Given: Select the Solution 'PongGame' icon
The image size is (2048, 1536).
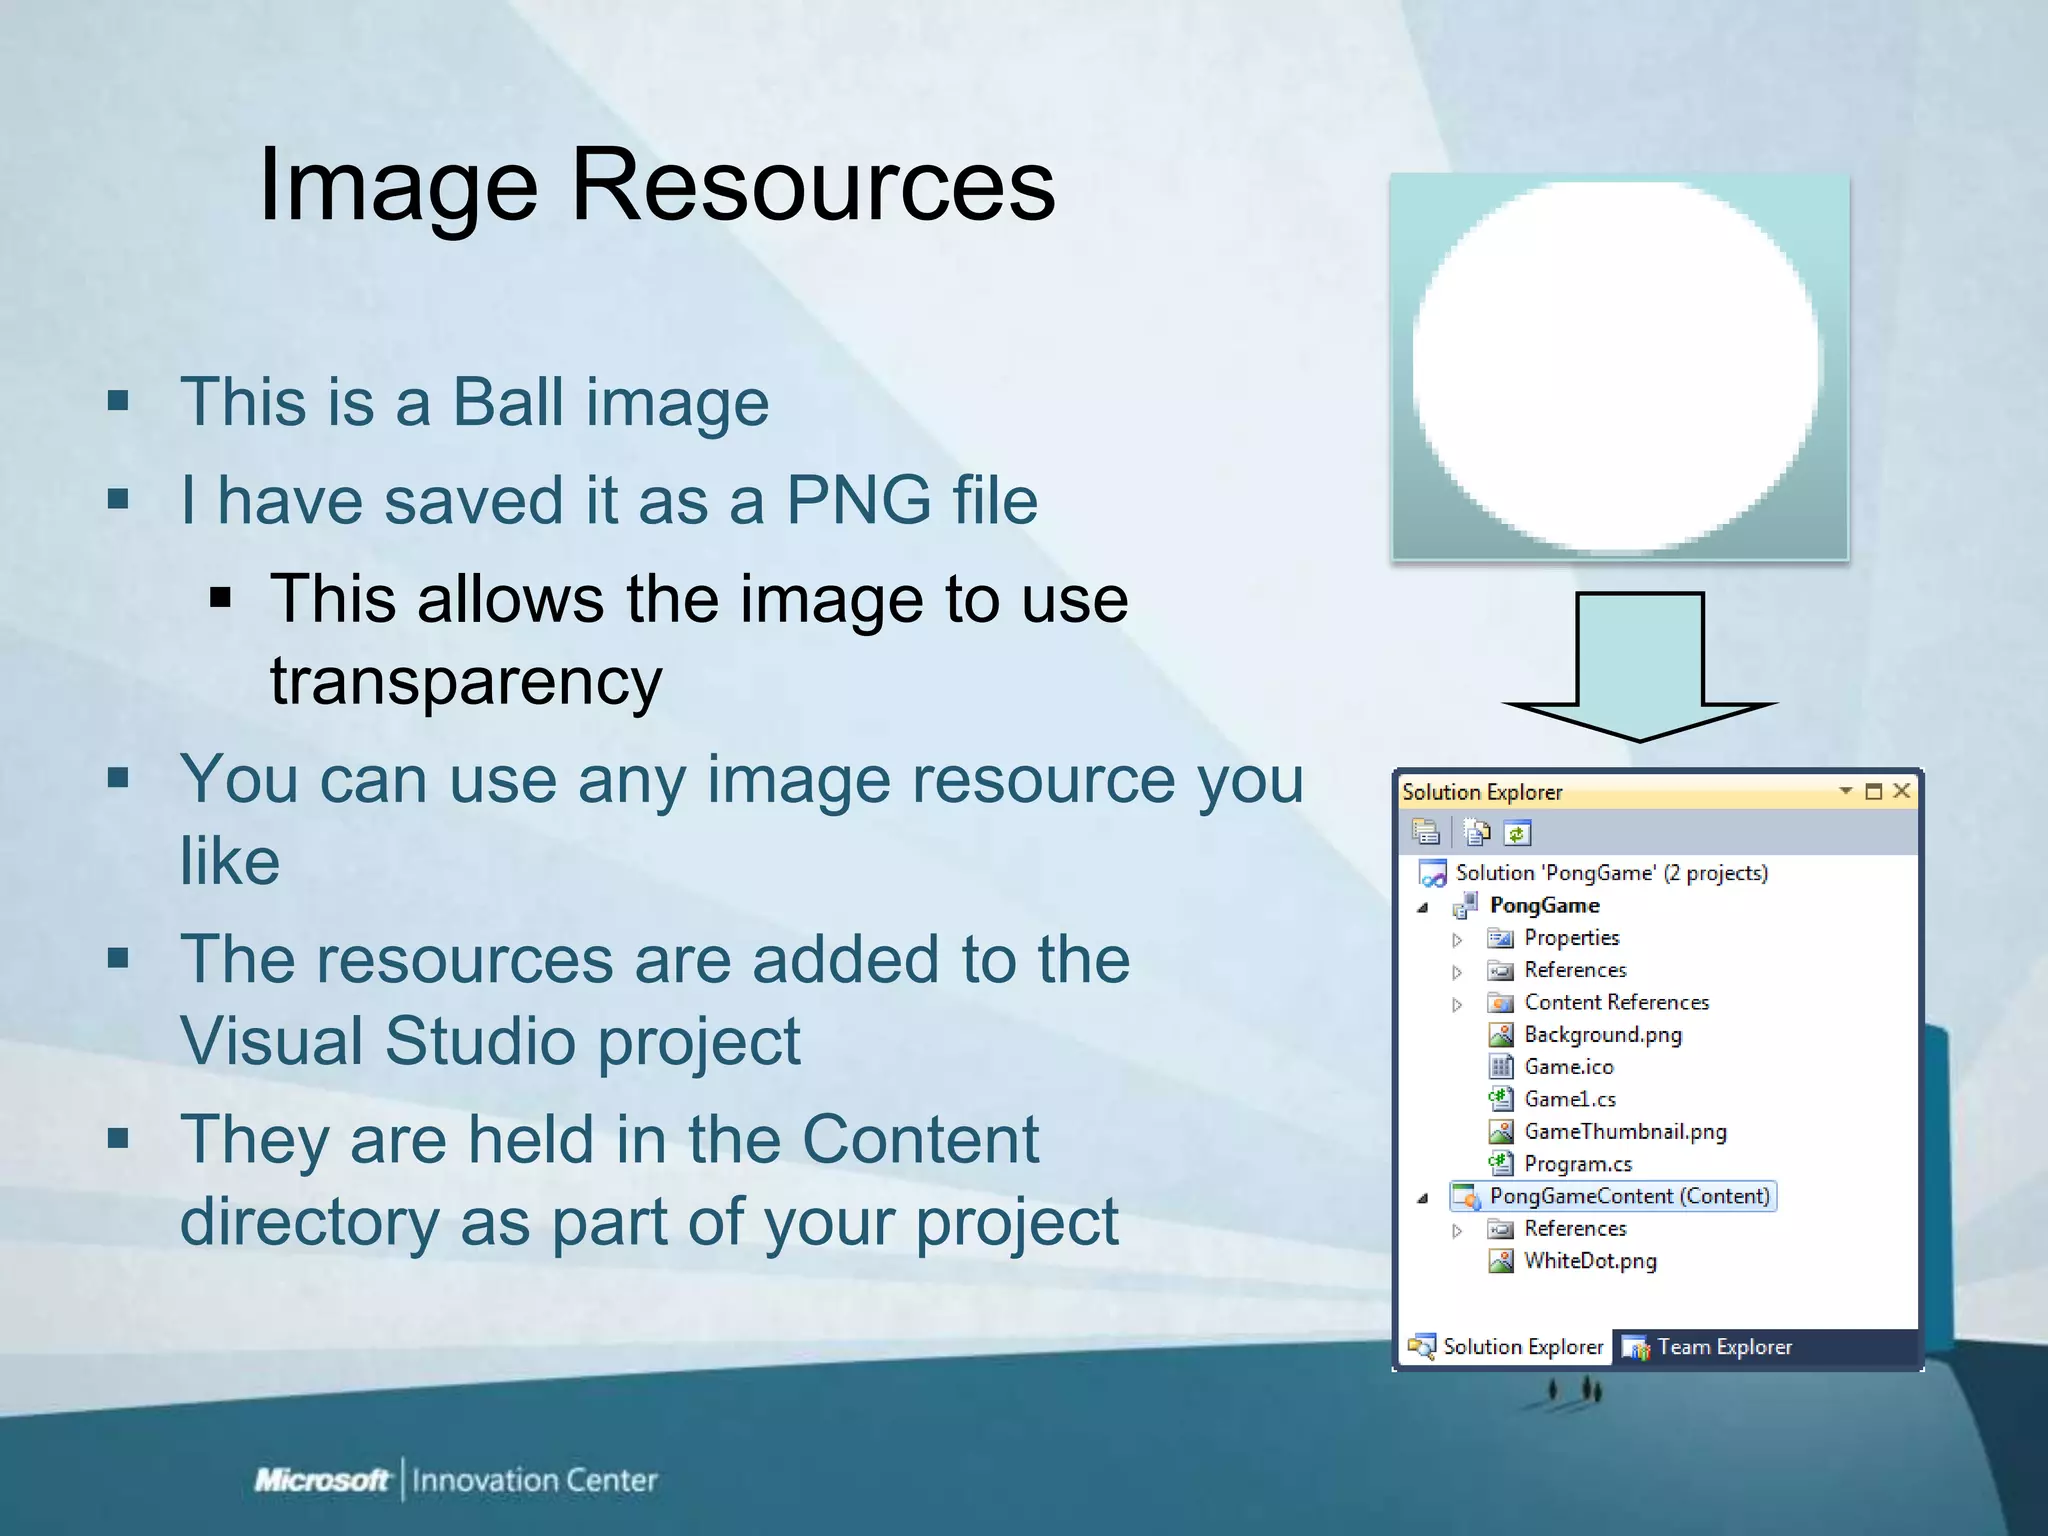Looking at the screenshot, I should (x=1432, y=873).
